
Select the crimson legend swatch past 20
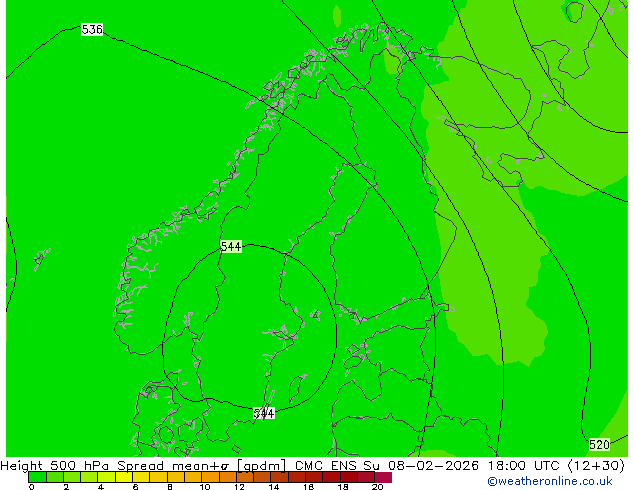pos(383,477)
